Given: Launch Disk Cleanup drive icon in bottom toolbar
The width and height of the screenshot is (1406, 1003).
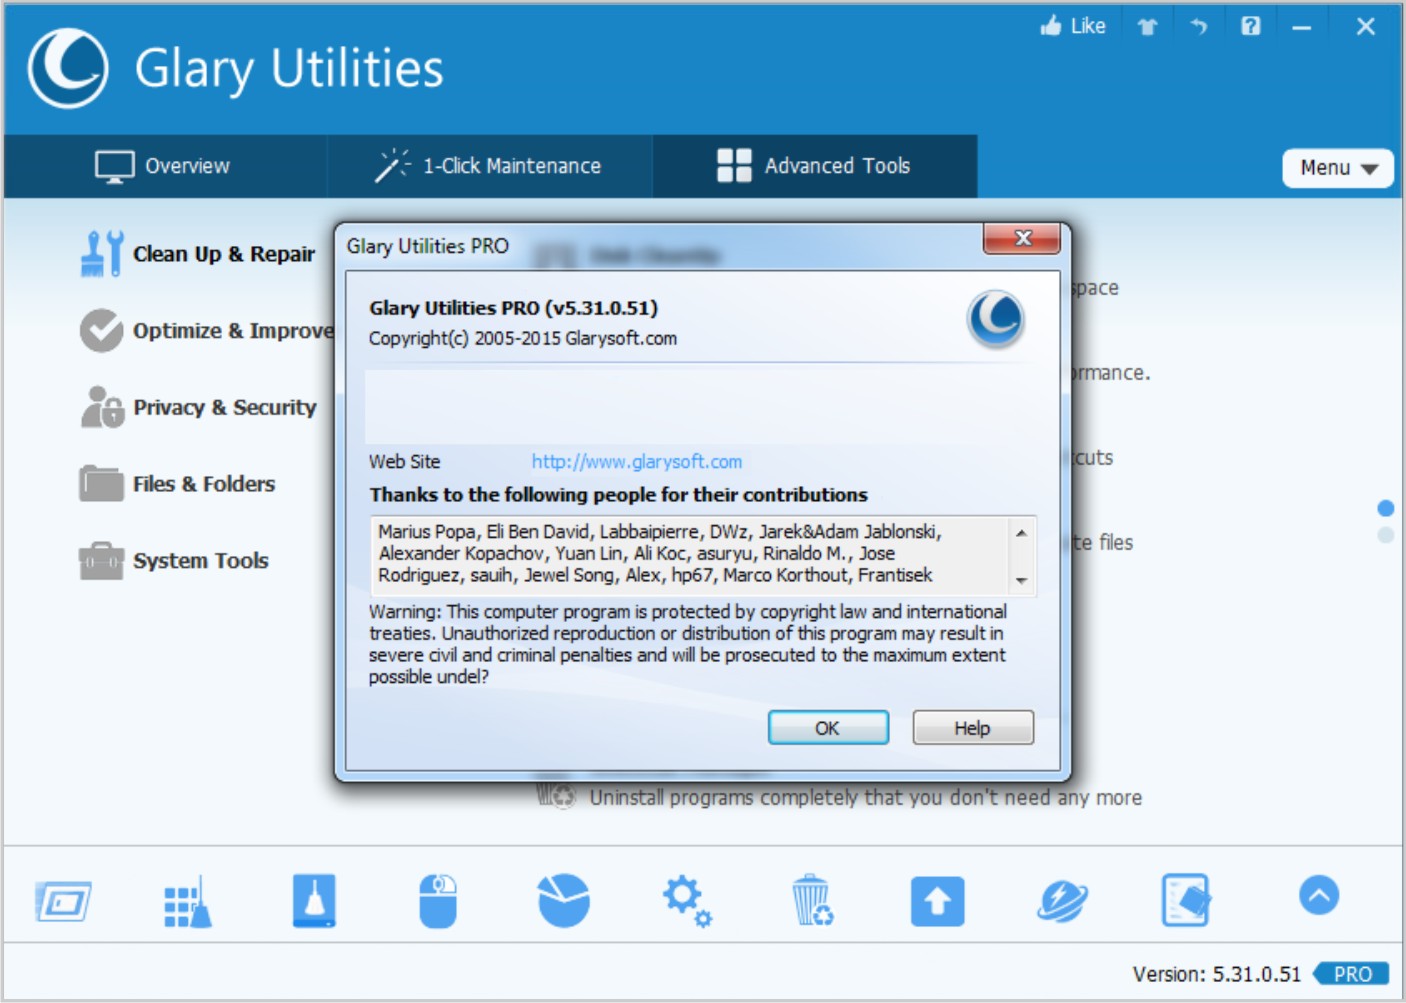Looking at the screenshot, I should coord(314,900).
